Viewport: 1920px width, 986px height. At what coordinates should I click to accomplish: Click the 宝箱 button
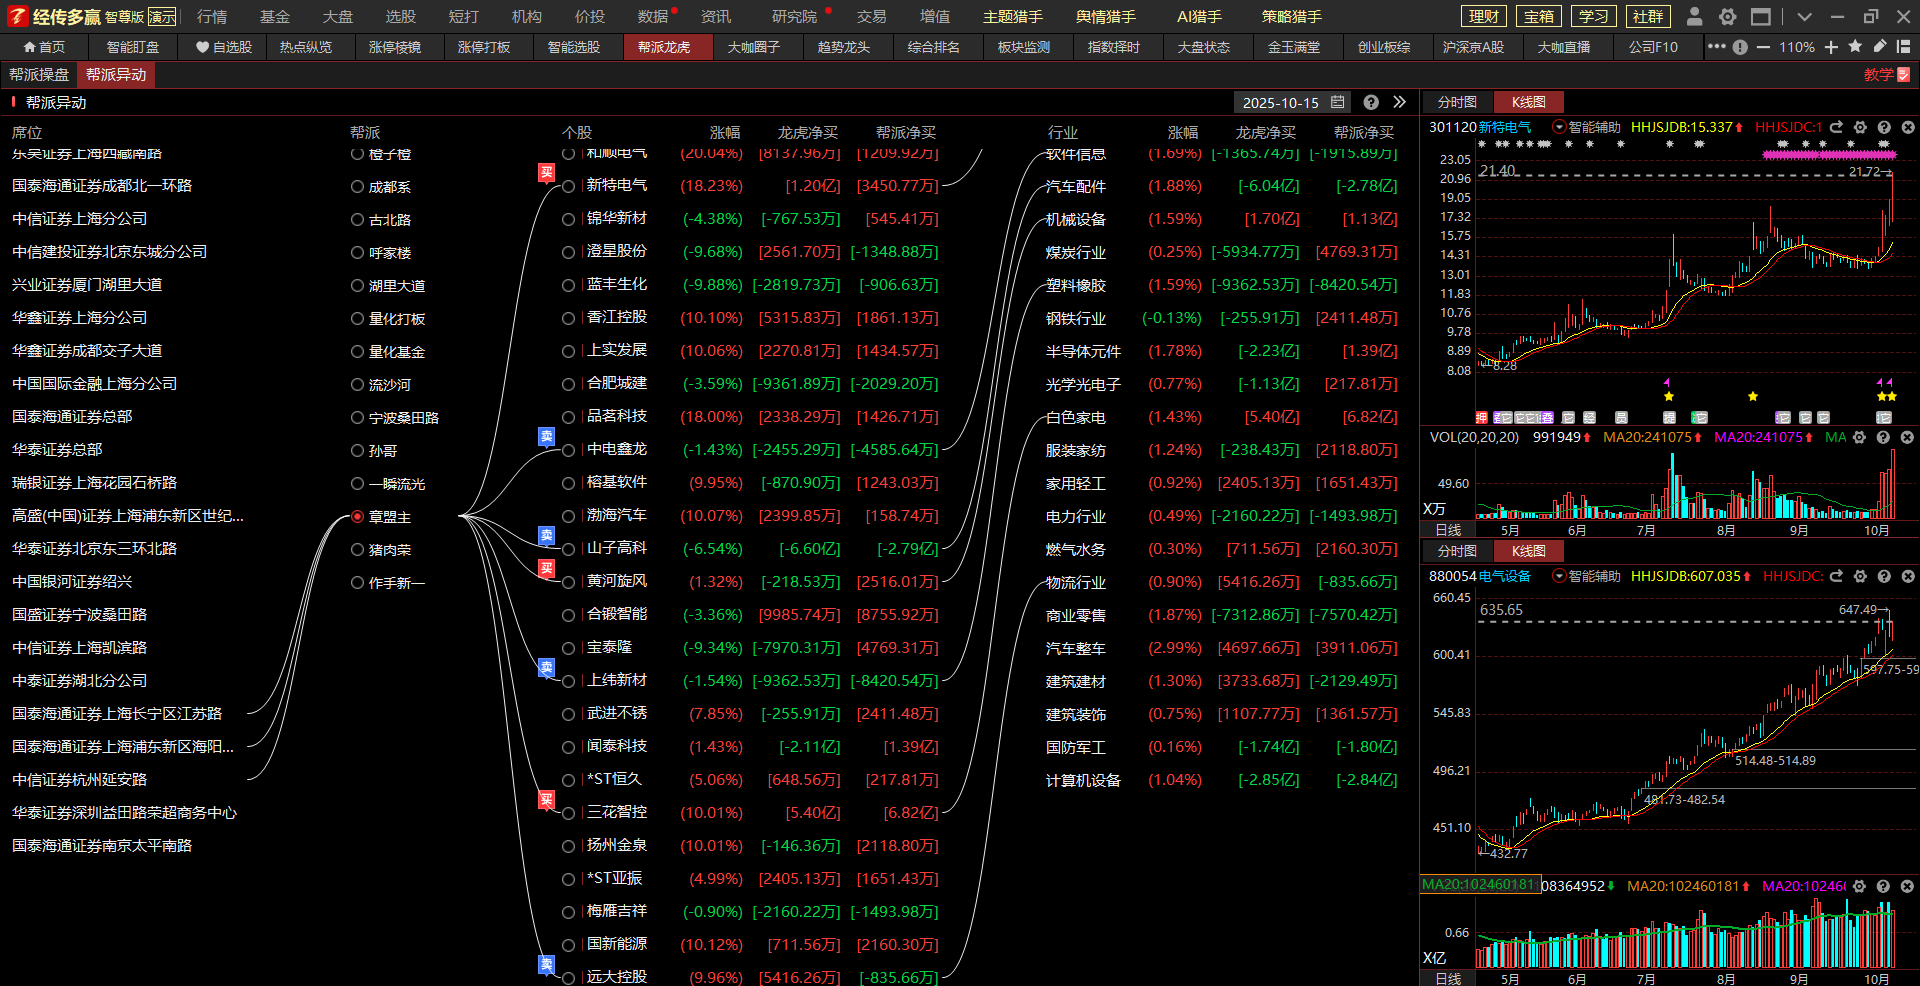pos(1539,16)
